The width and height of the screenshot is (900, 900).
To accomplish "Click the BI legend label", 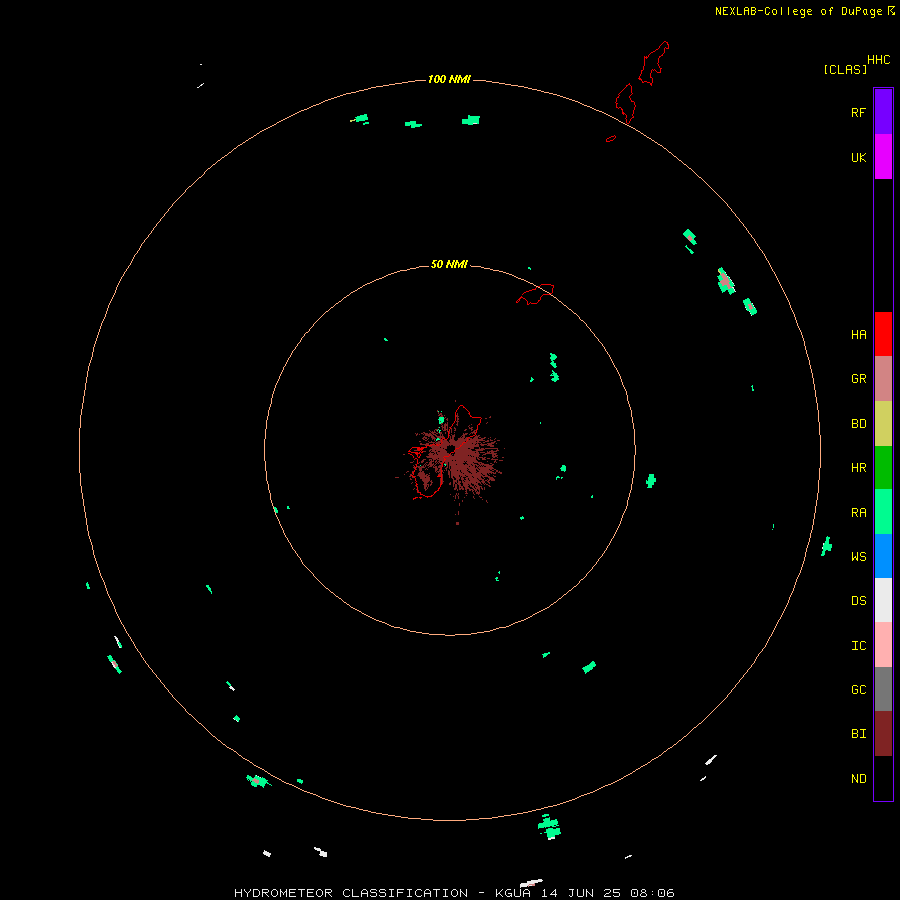I will click(x=858, y=734).
